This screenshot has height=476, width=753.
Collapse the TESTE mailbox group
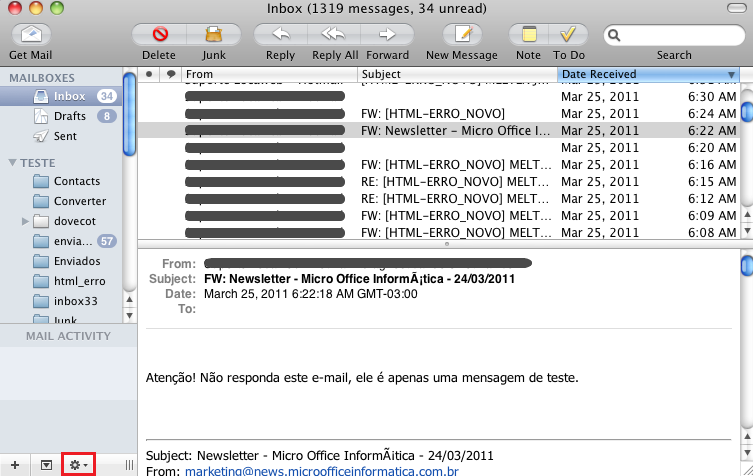point(12,163)
